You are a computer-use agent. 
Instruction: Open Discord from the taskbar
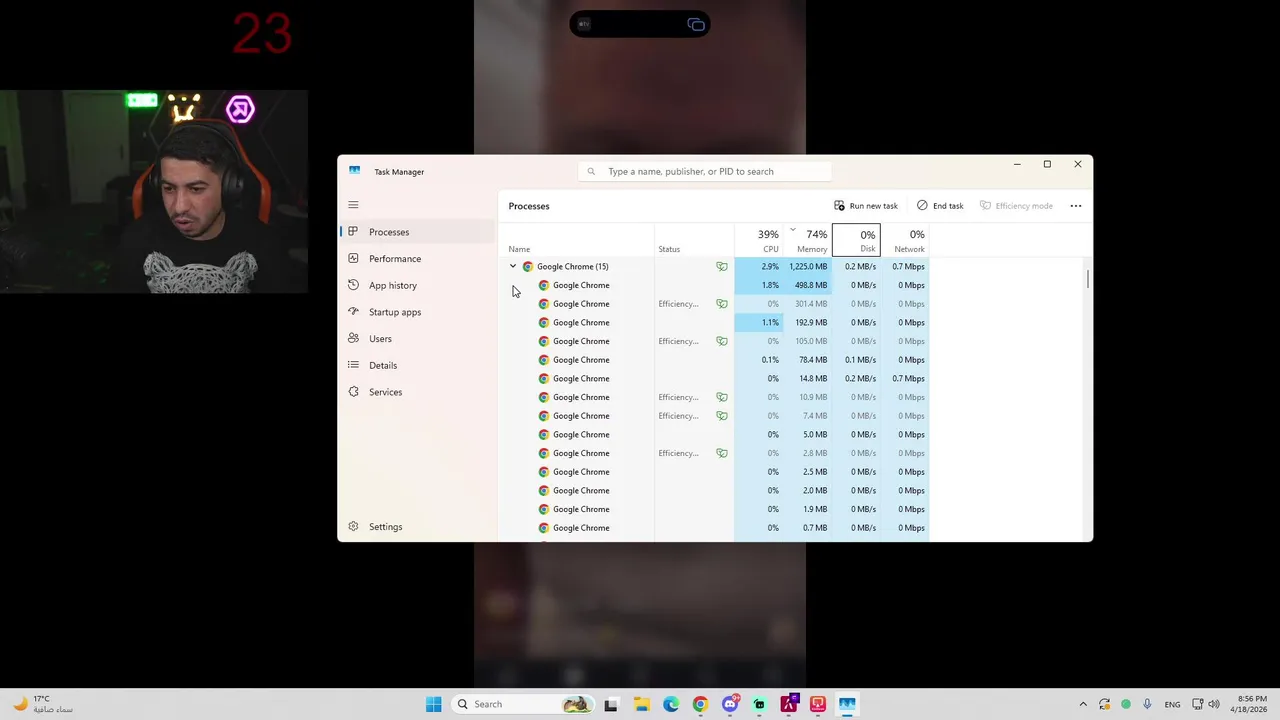(x=730, y=704)
